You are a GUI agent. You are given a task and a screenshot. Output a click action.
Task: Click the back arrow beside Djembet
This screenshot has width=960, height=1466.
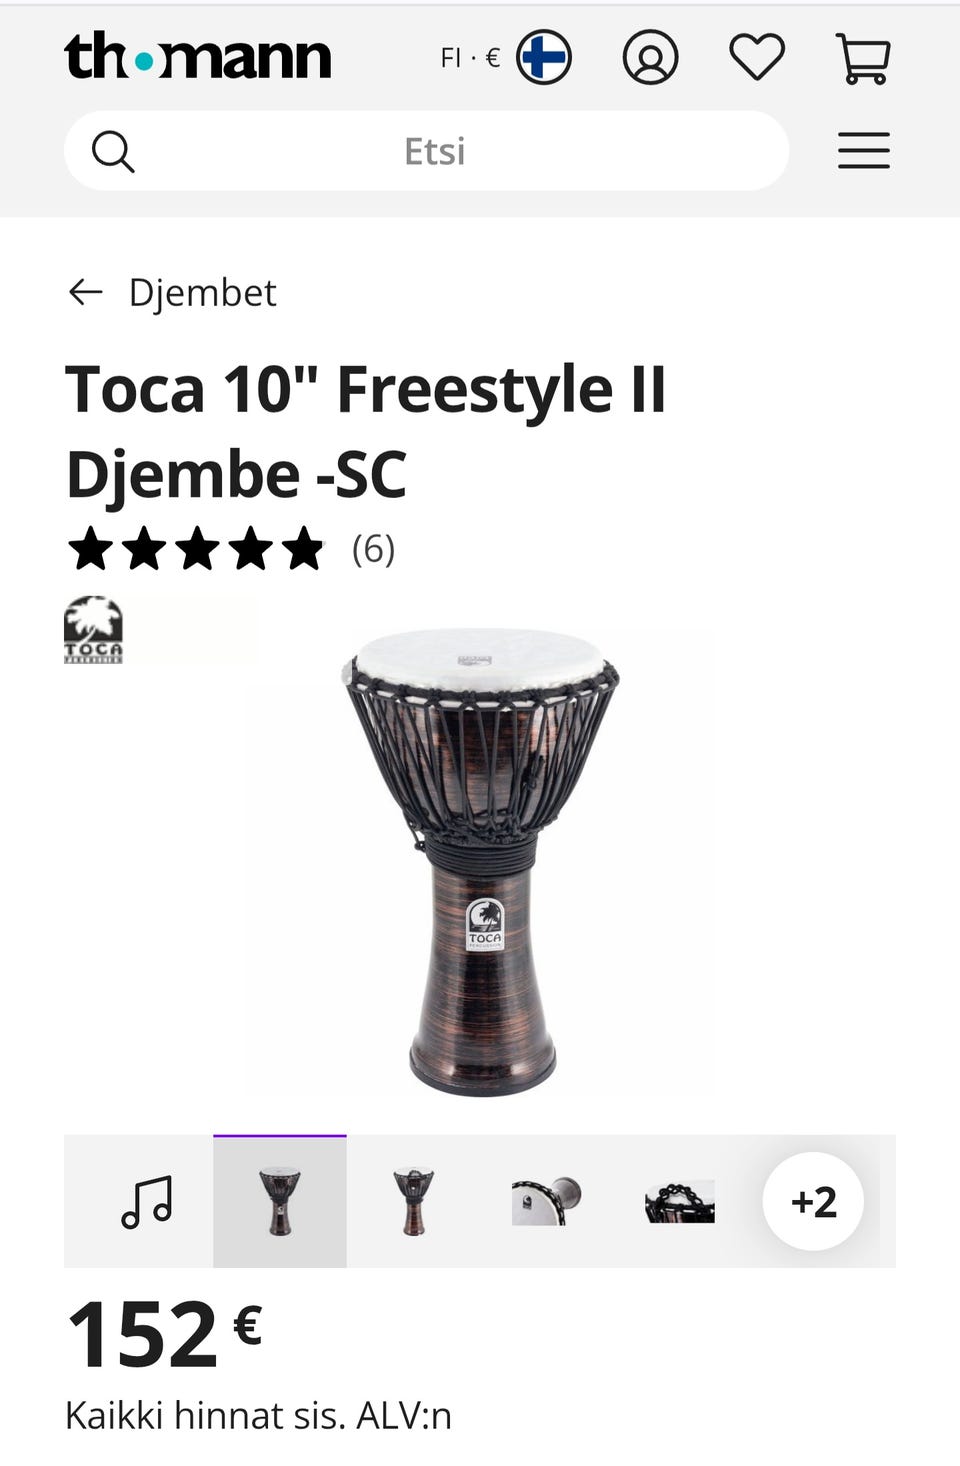point(86,292)
